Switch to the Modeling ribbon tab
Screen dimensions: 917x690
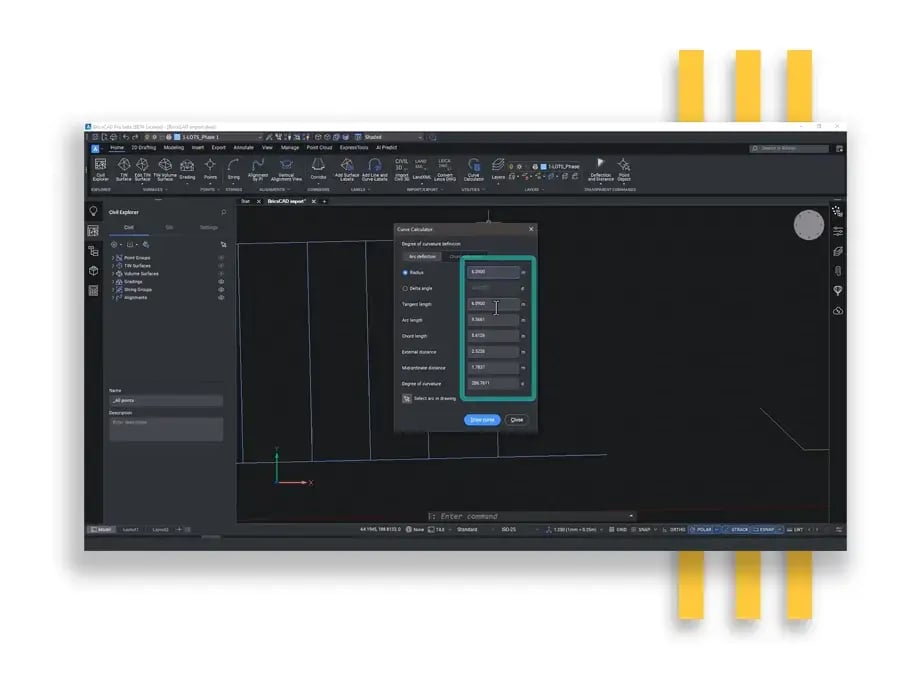(174, 148)
